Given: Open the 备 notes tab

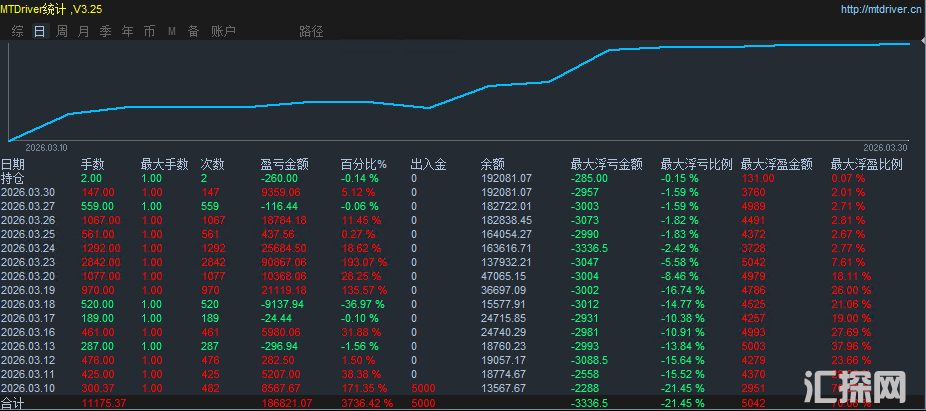Looking at the screenshot, I should pos(193,31).
